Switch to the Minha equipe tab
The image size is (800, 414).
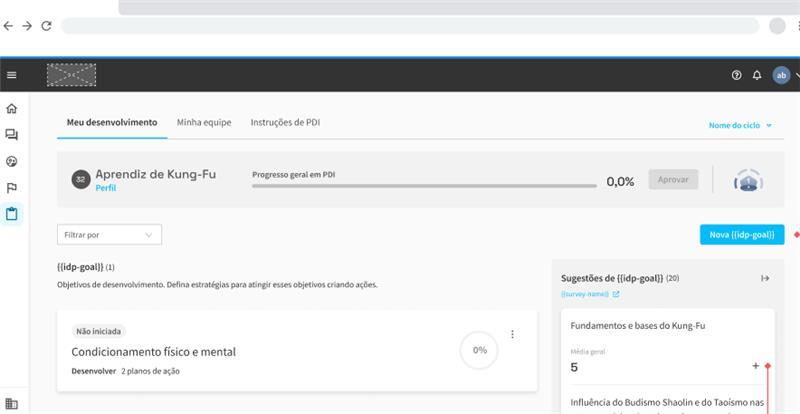click(204, 122)
